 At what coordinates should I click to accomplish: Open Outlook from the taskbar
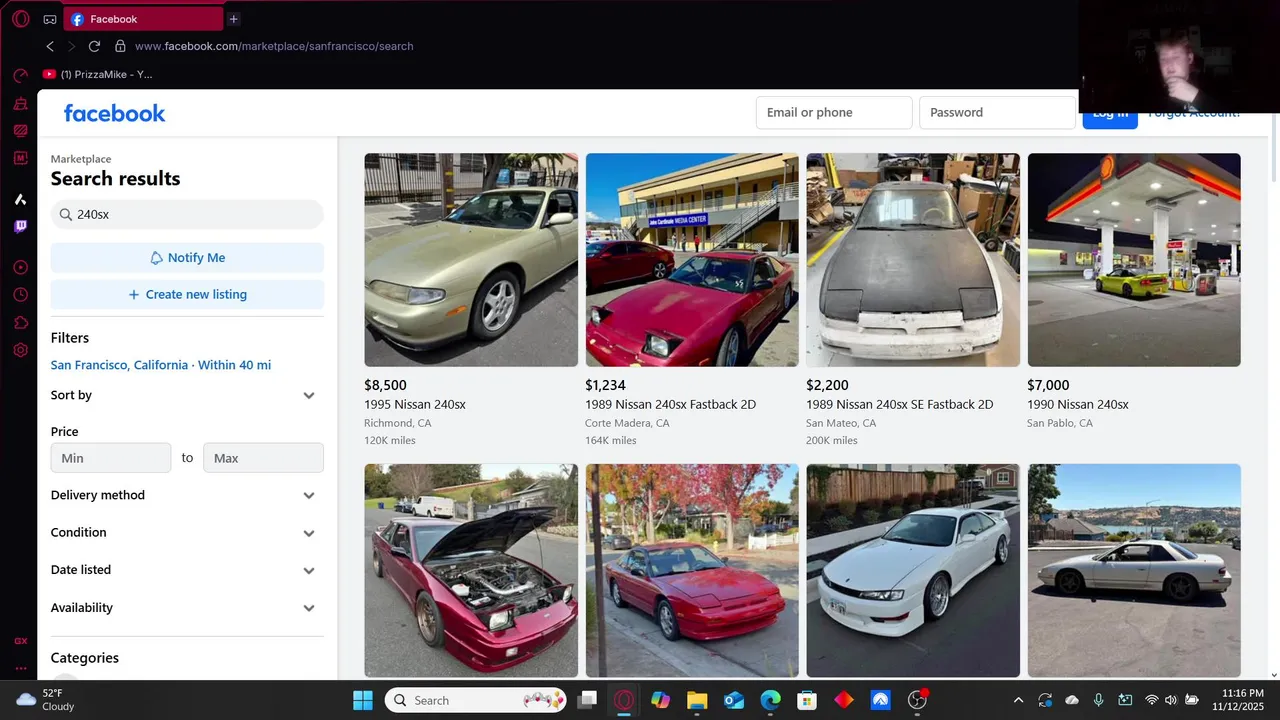[x=734, y=700]
